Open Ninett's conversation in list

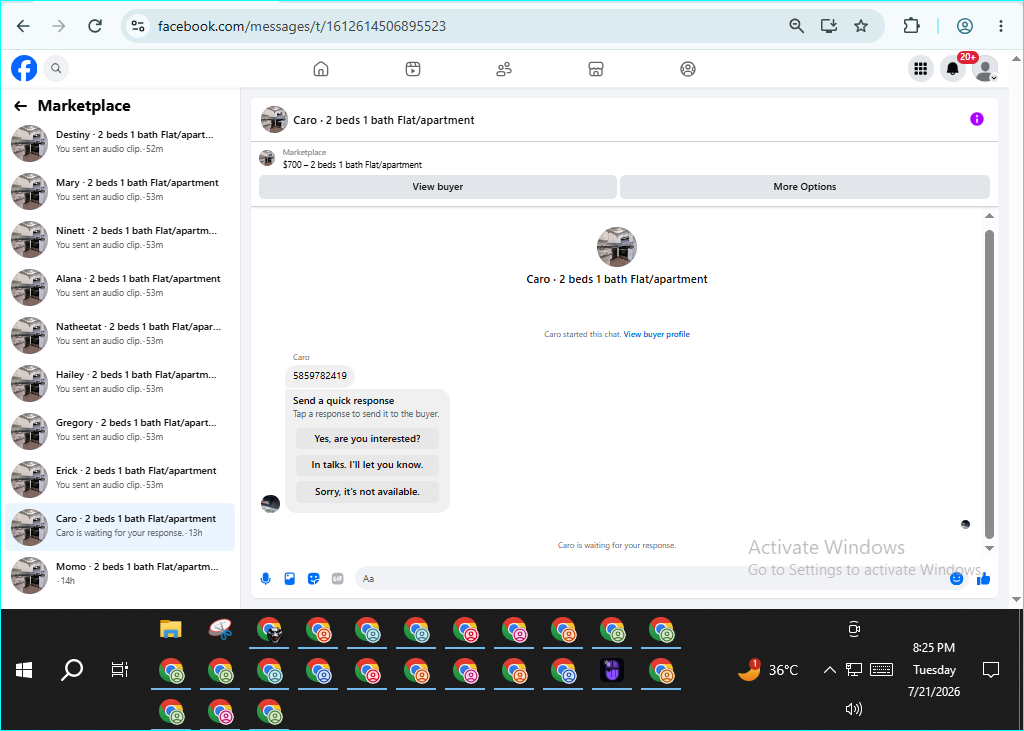tap(120, 238)
